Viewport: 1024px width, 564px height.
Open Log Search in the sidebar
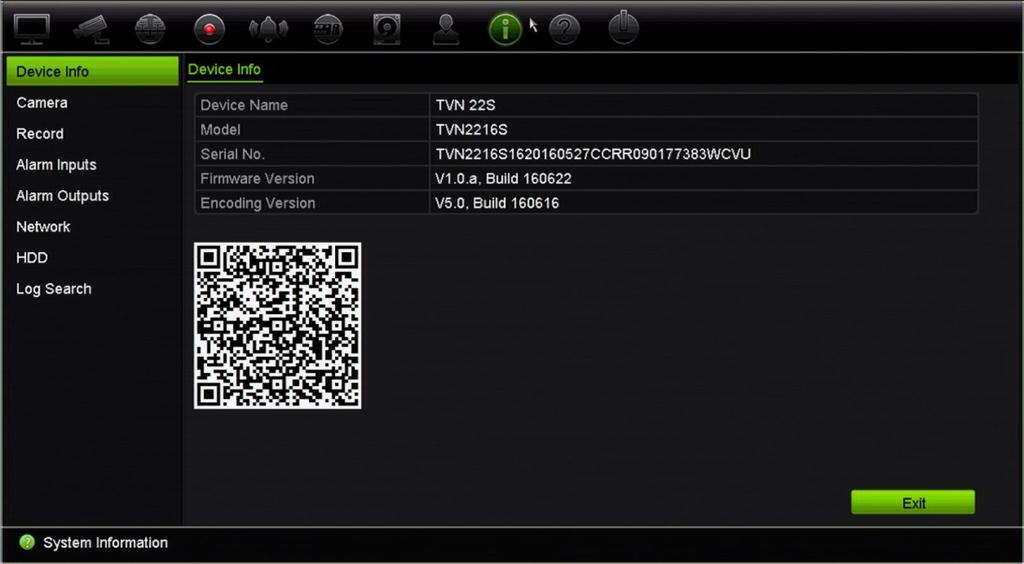click(x=54, y=289)
